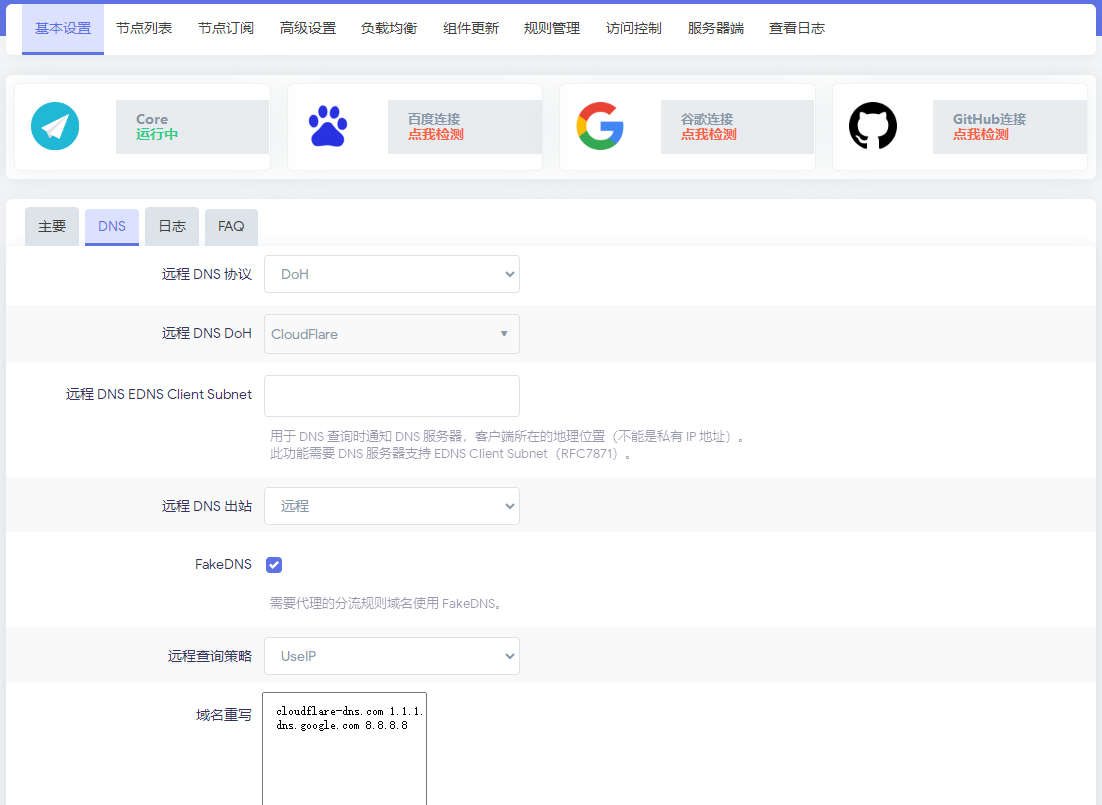This screenshot has width=1102, height=805.
Task: Switch to the 日志 sub-tab
Action: pos(172,226)
